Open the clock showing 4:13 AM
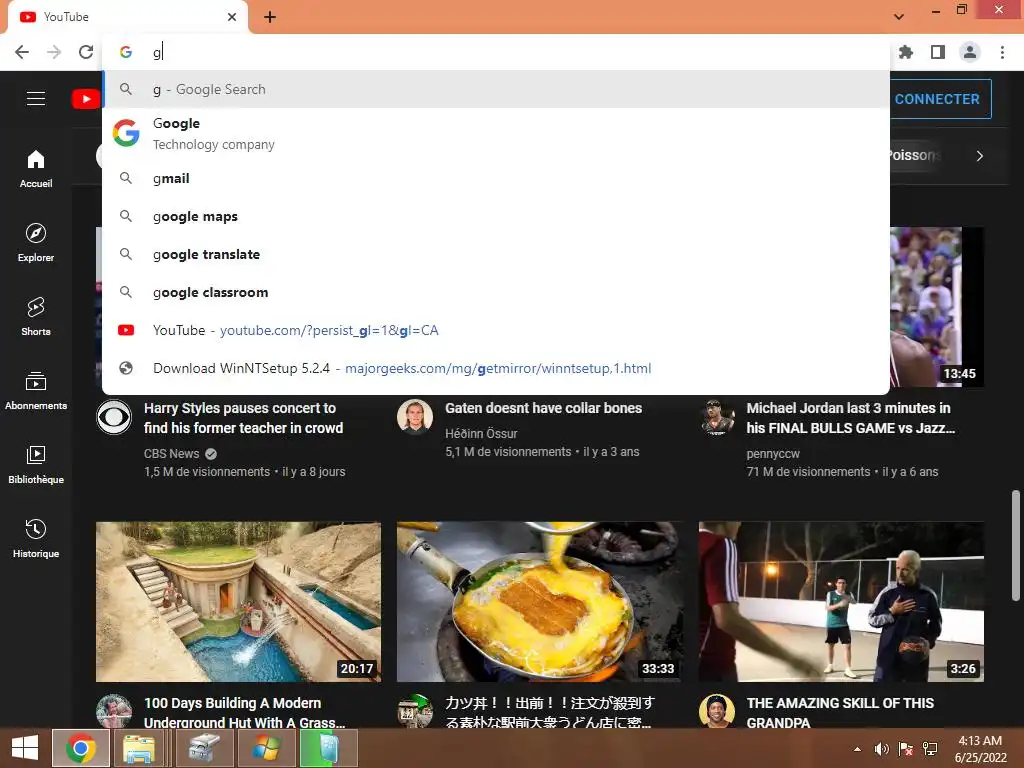1024x768 pixels. [980, 749]
